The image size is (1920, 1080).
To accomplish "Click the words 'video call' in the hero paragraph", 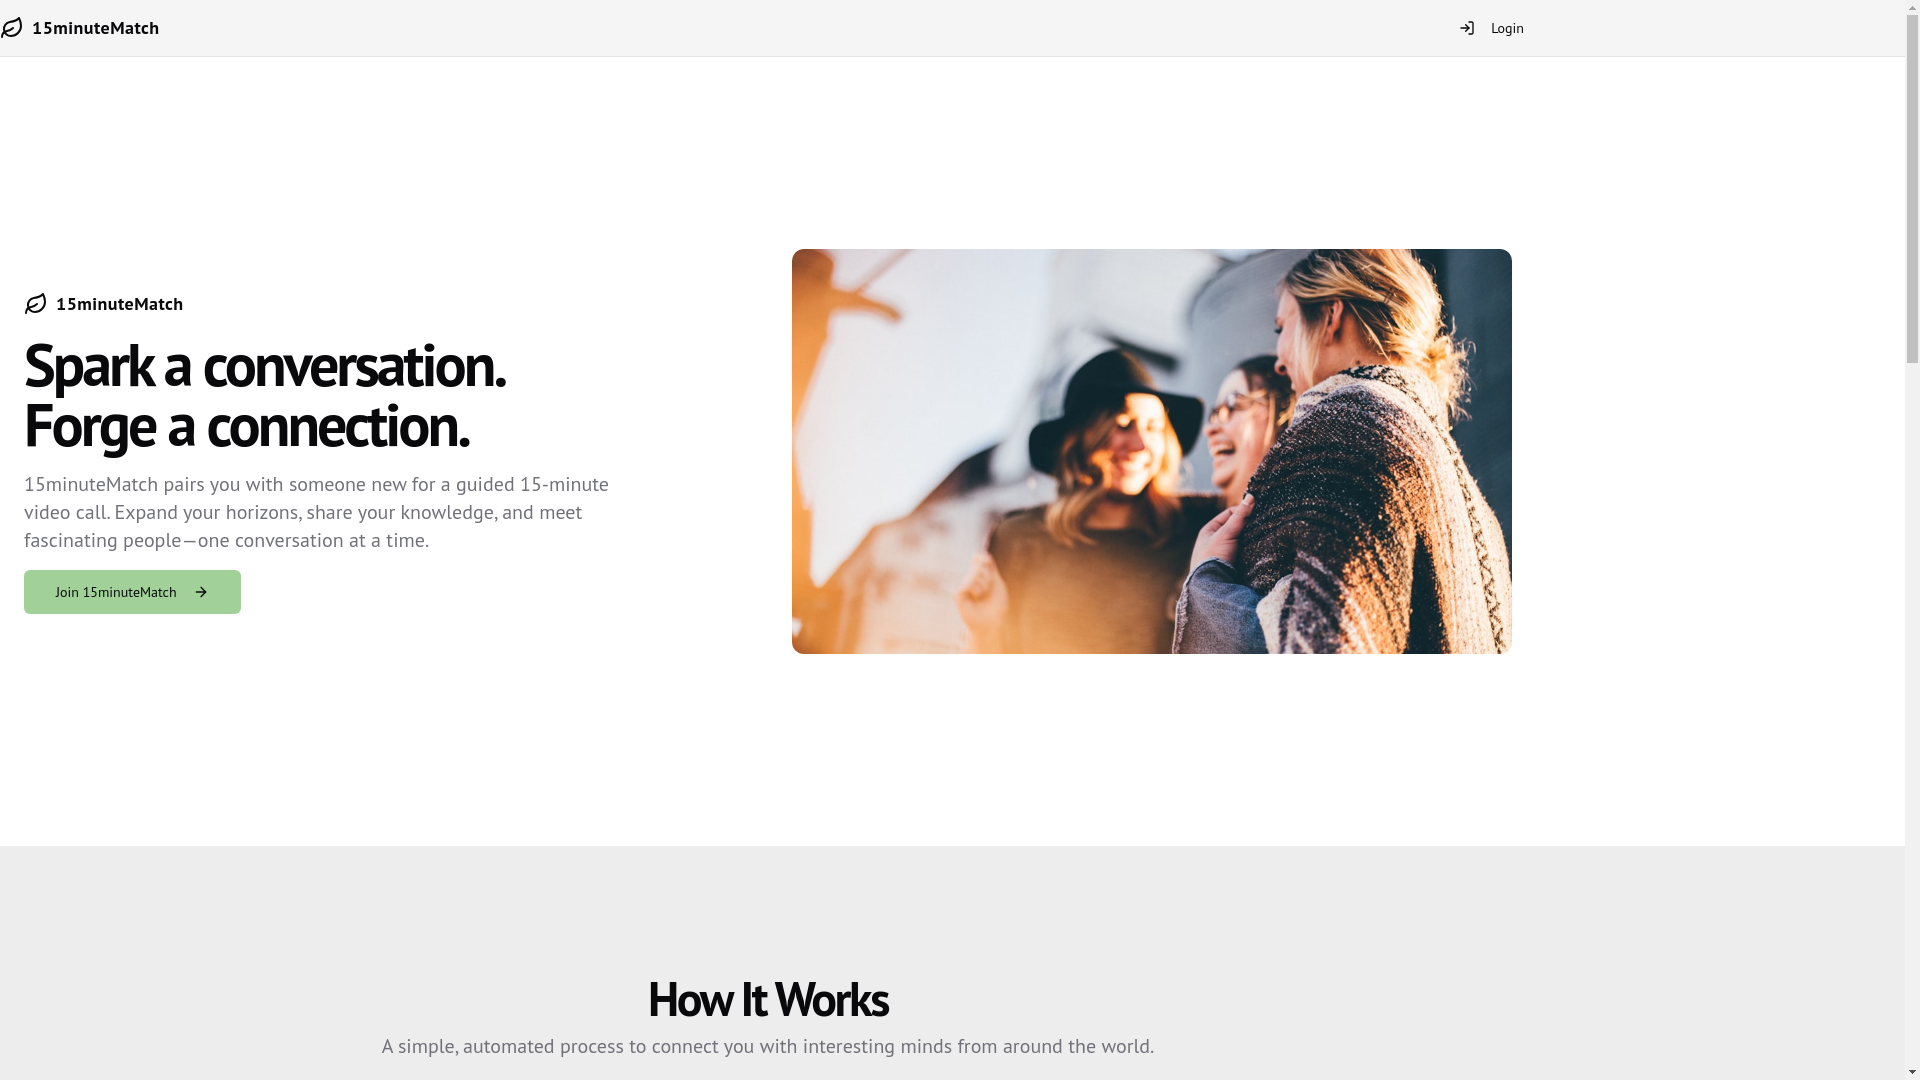I will click(65, 512).
